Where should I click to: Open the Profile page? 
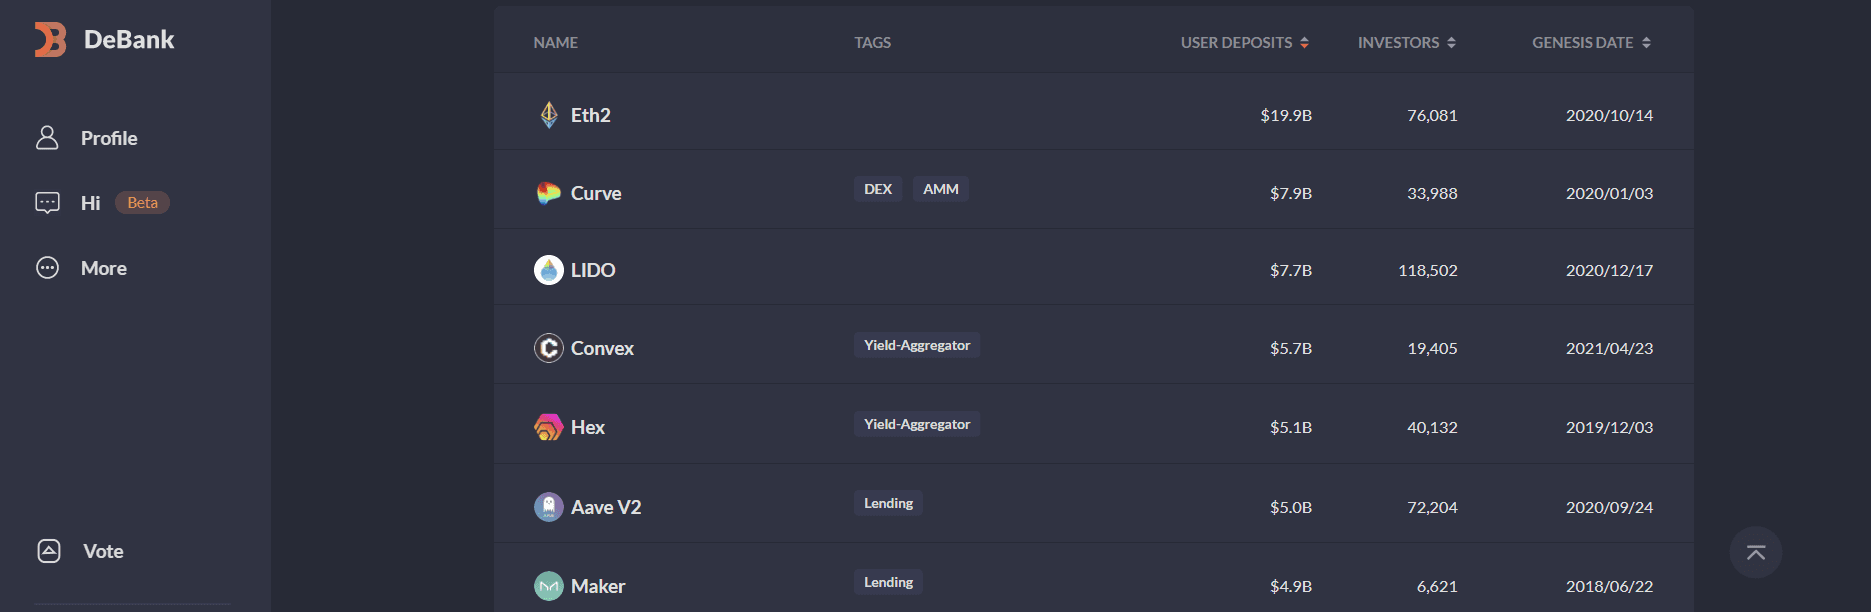click(108, 138)
